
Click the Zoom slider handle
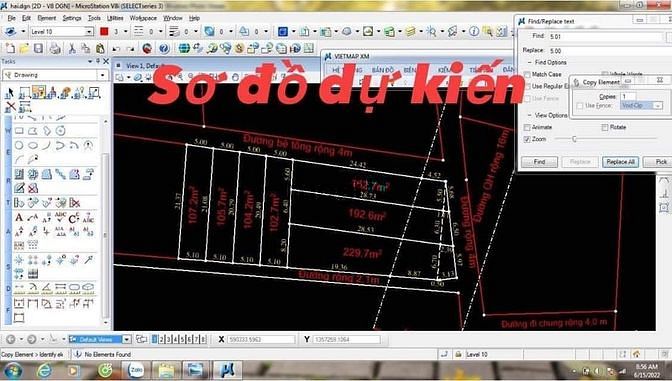[574, 139]
